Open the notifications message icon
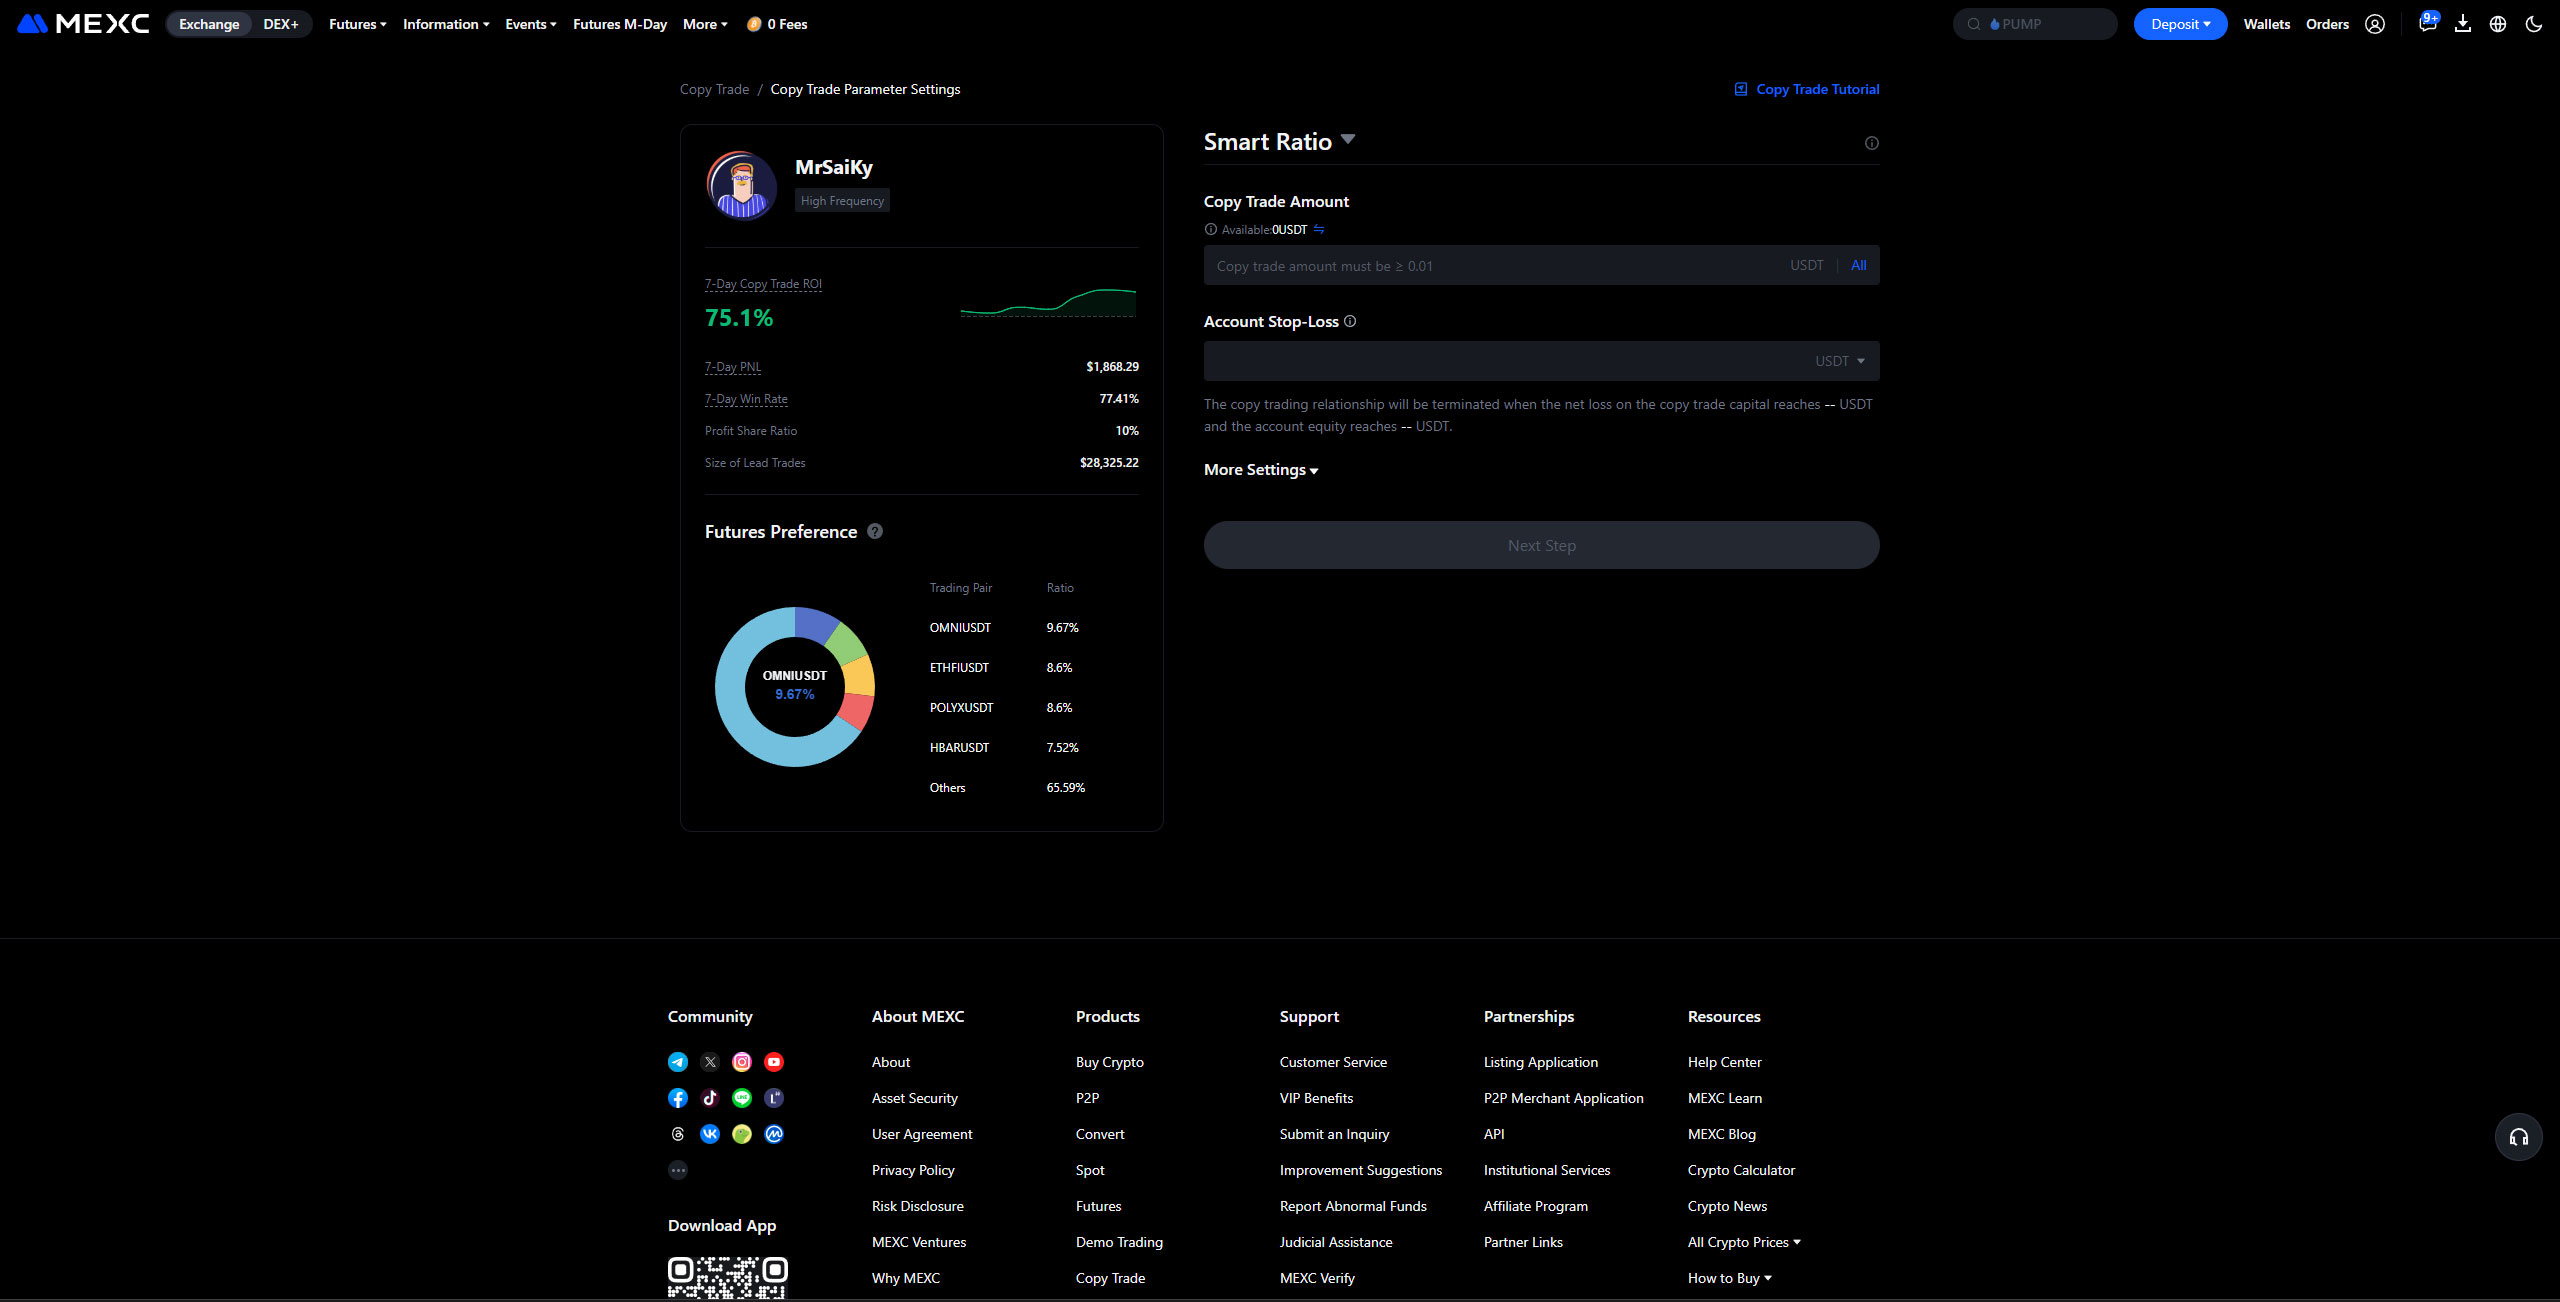 2427,24
